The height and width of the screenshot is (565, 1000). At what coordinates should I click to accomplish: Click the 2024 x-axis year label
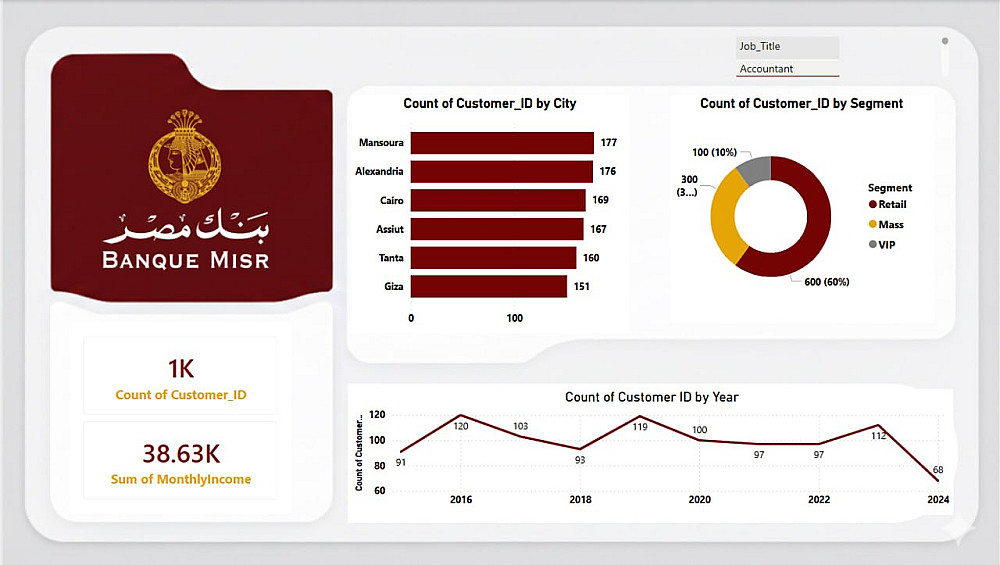938,499
